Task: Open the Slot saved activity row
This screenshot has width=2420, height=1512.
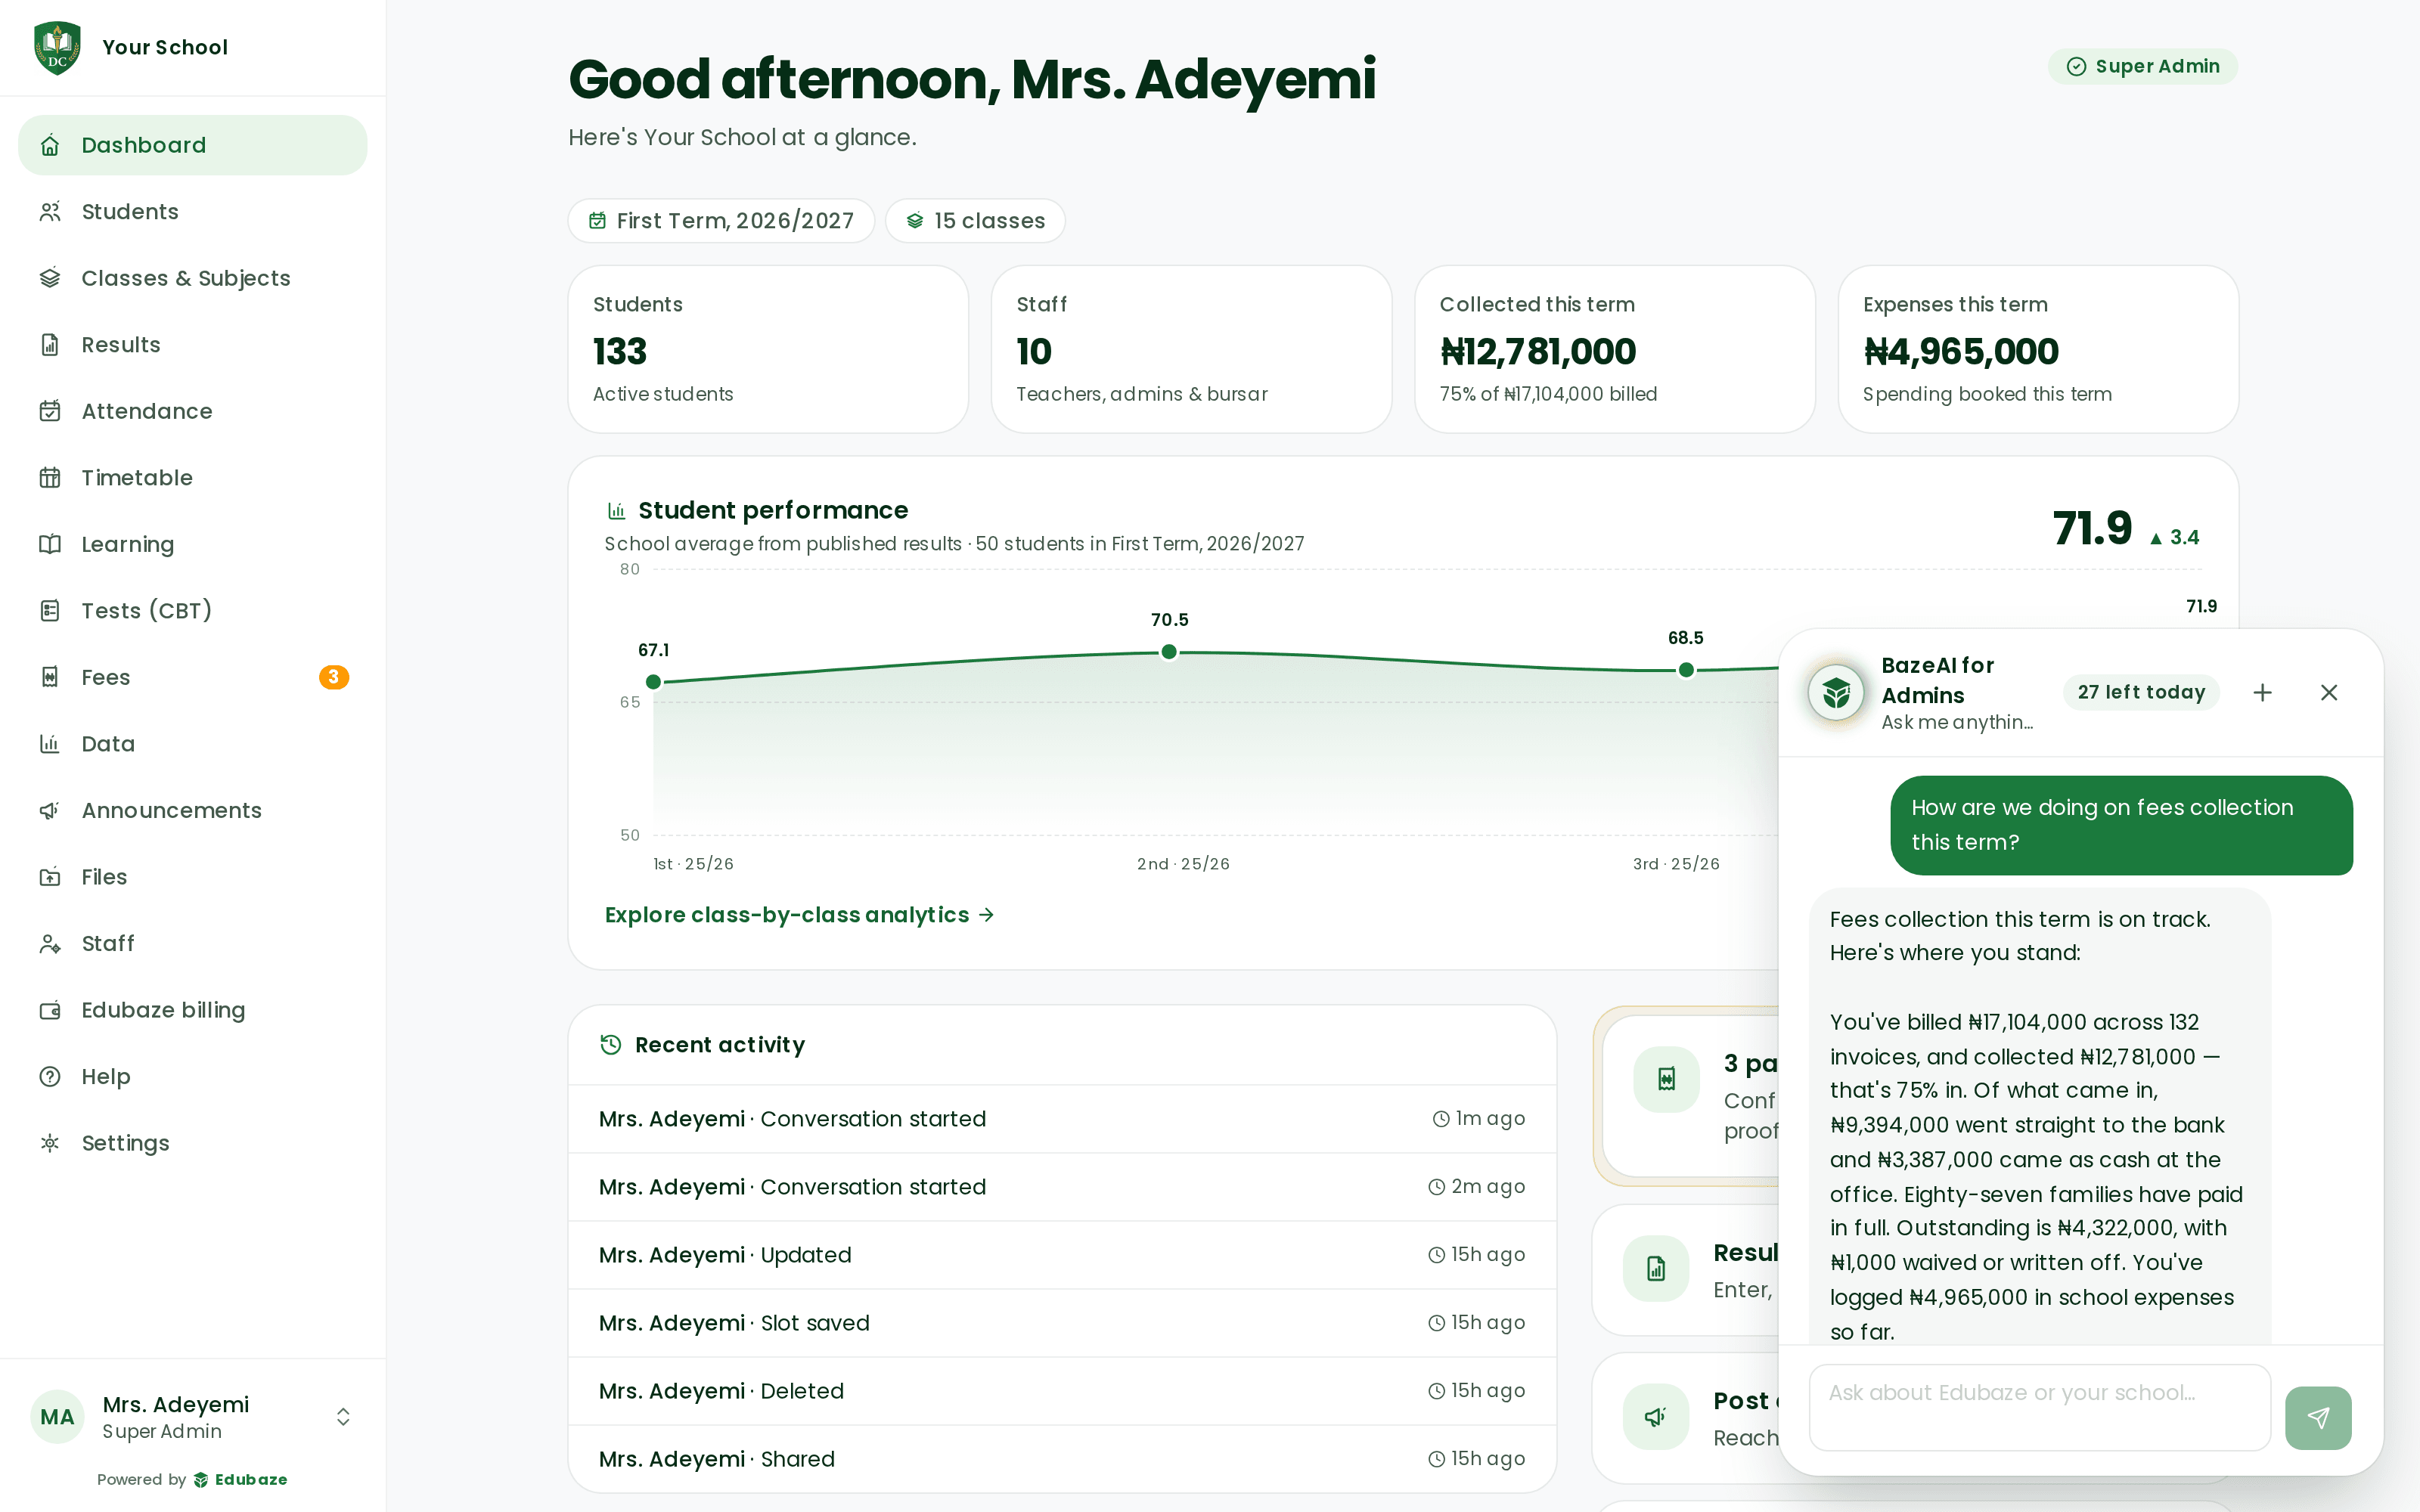Action: [1062, 1323]
